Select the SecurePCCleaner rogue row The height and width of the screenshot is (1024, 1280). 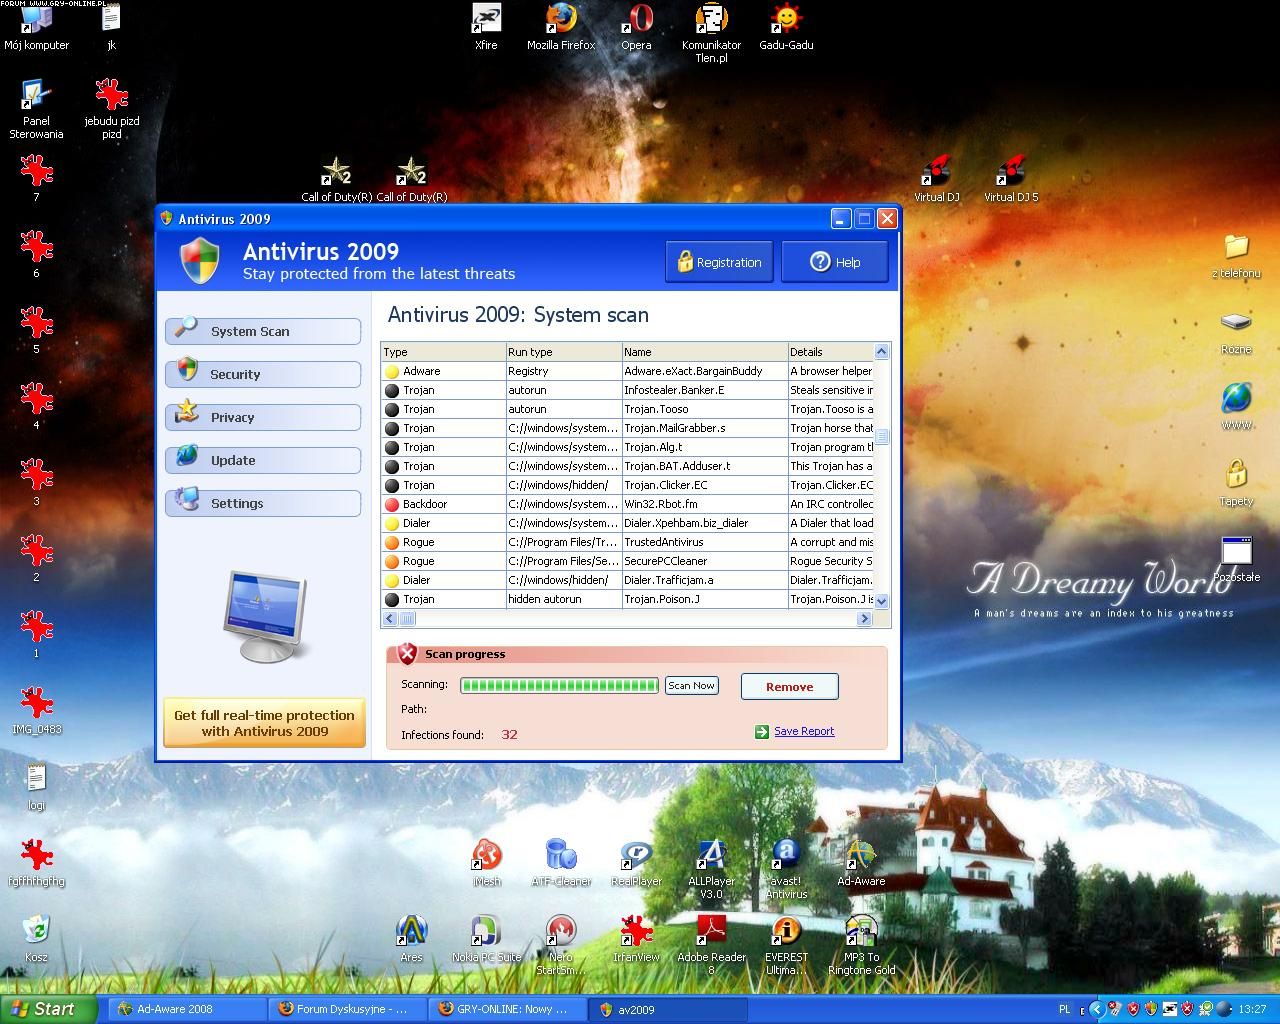tap(627, 561)
